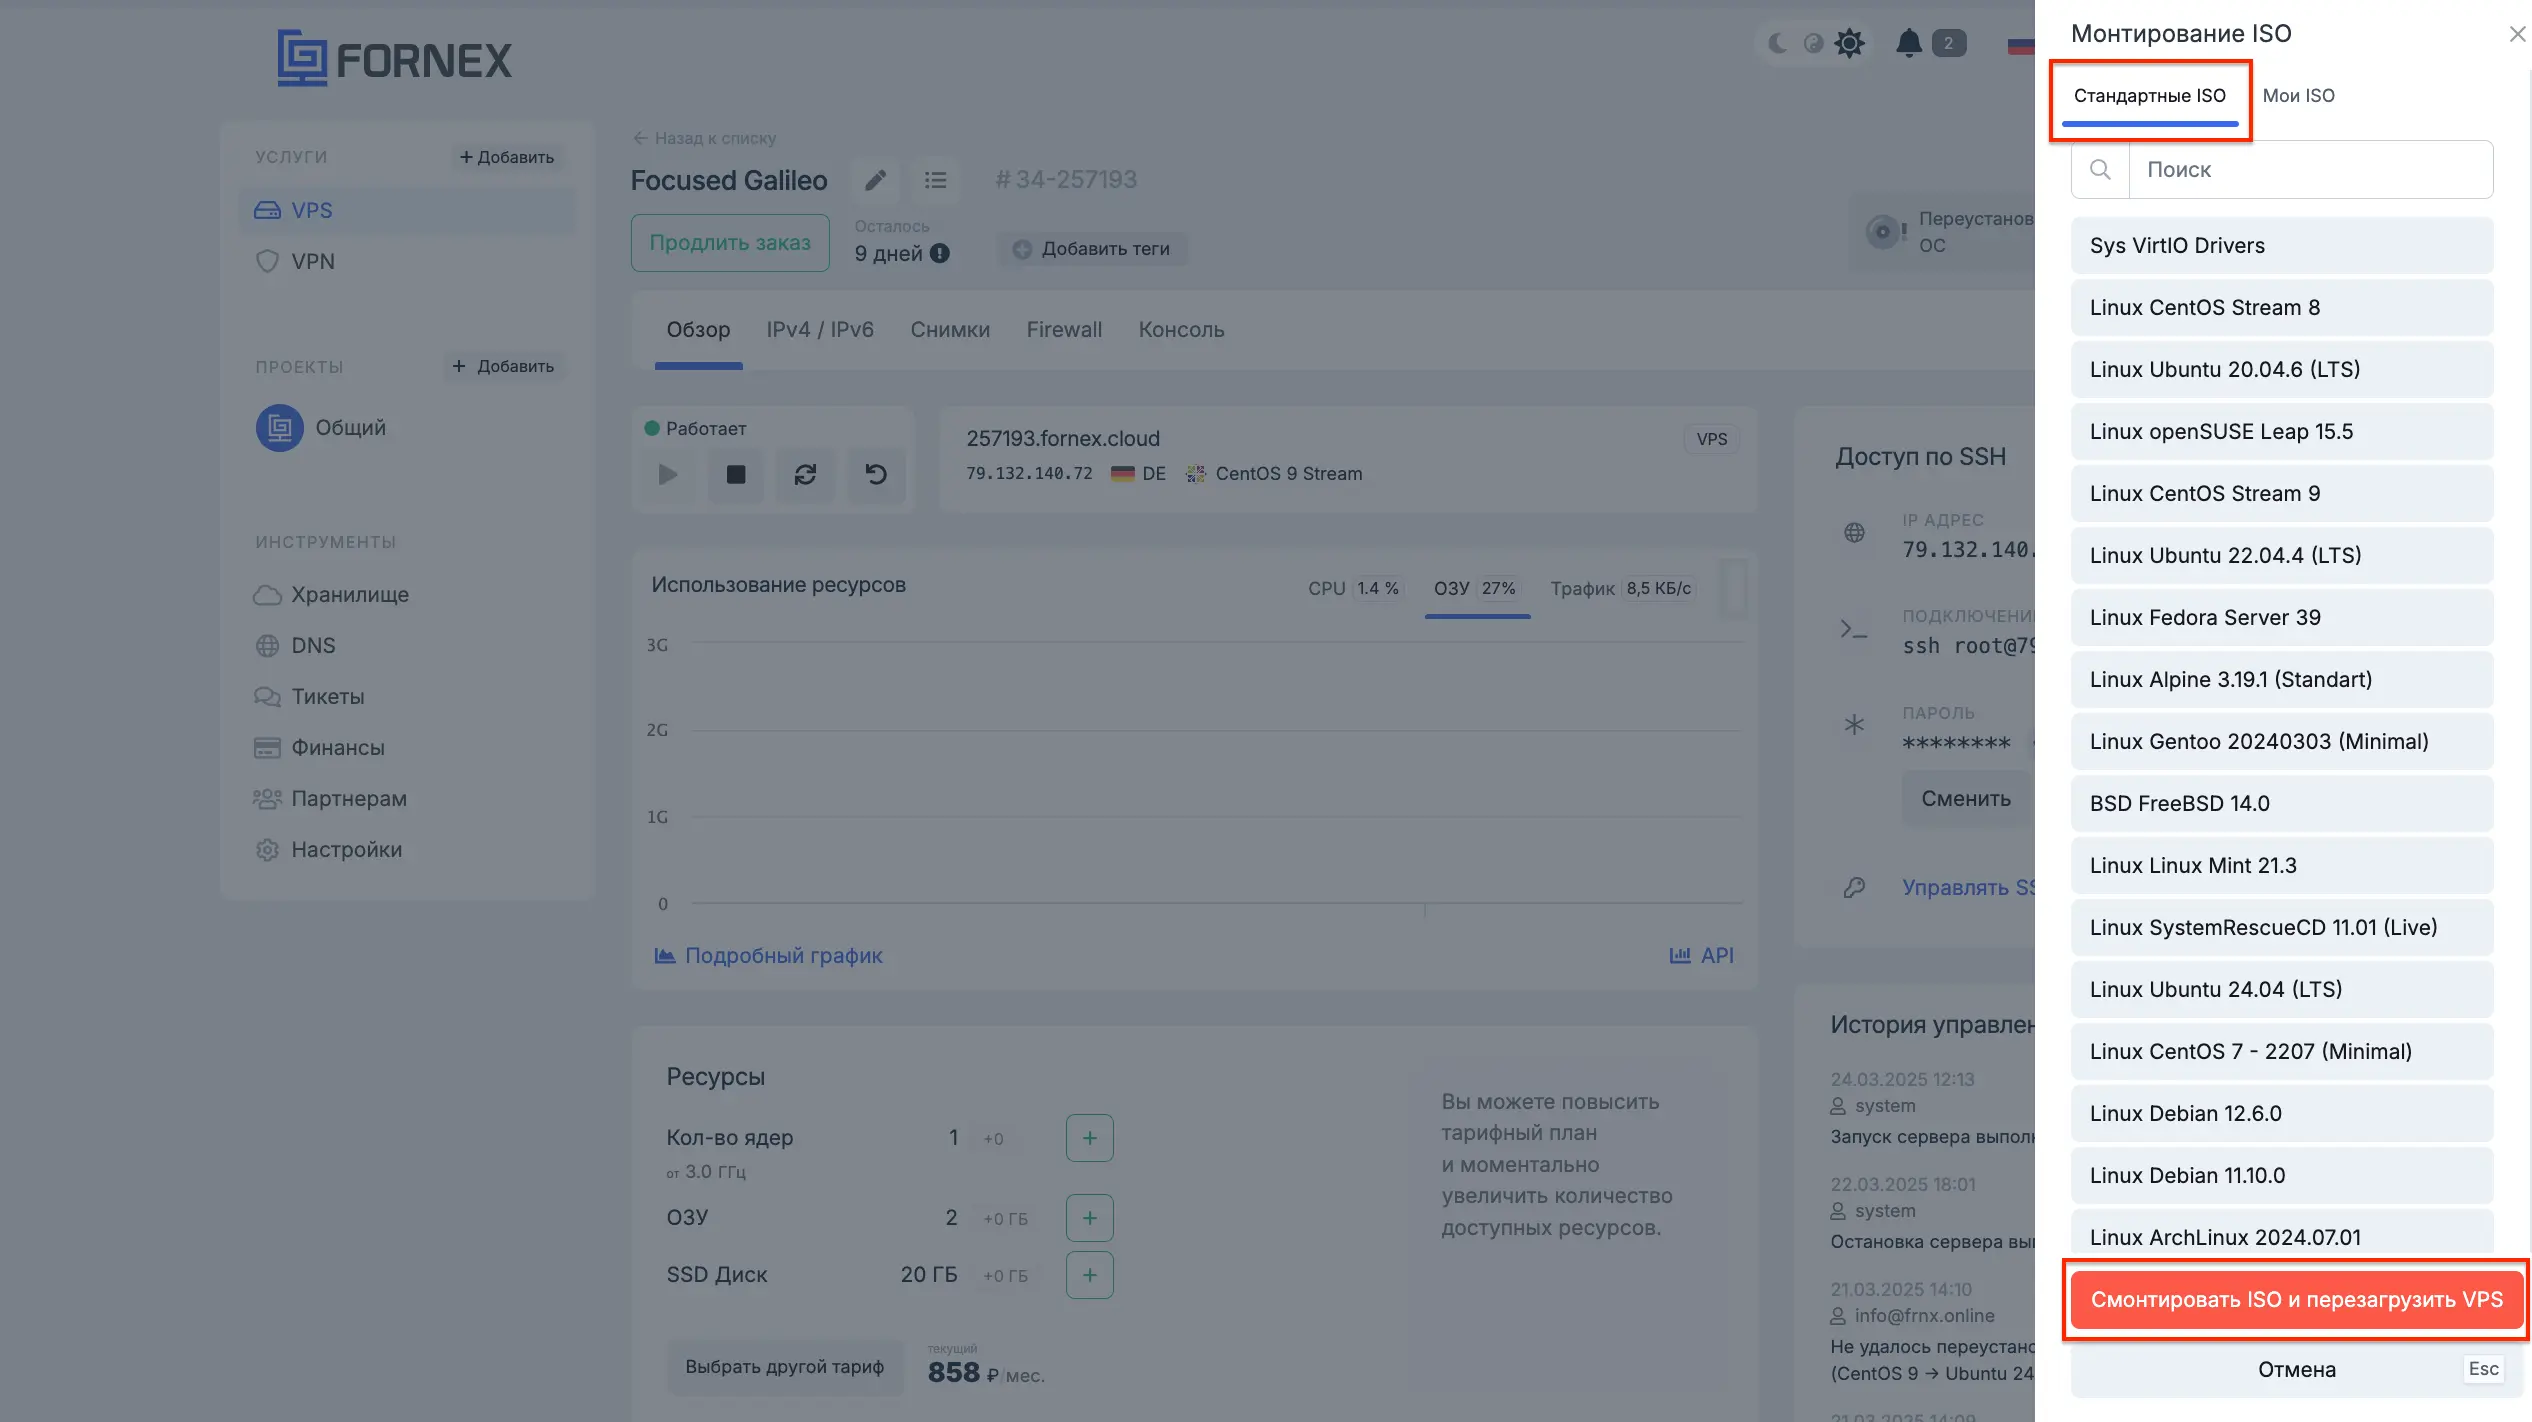The width and height of the screenshot is (2532, 1422).
Task: Select light theme sun icon
Action: pos(1850,43)
